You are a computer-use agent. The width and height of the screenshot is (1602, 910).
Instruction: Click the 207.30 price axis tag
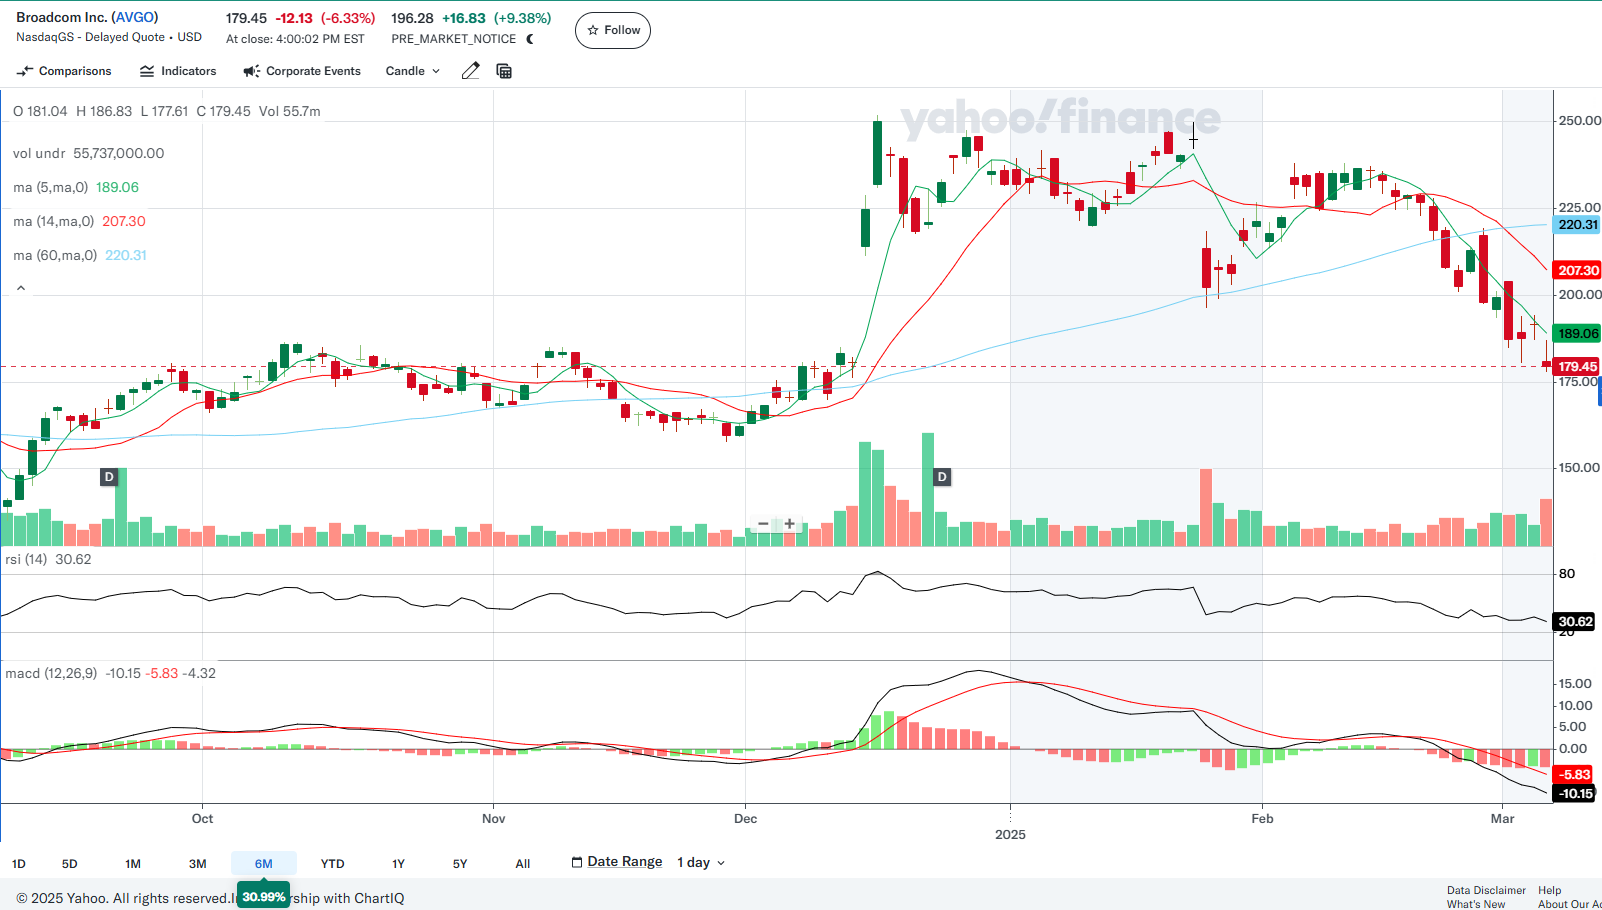click(1577, 271)
